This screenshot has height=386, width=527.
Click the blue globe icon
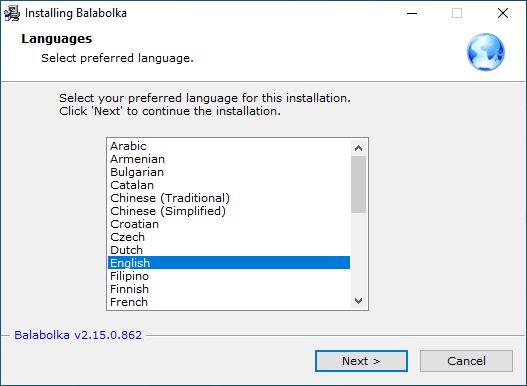[x=485, y=52]
